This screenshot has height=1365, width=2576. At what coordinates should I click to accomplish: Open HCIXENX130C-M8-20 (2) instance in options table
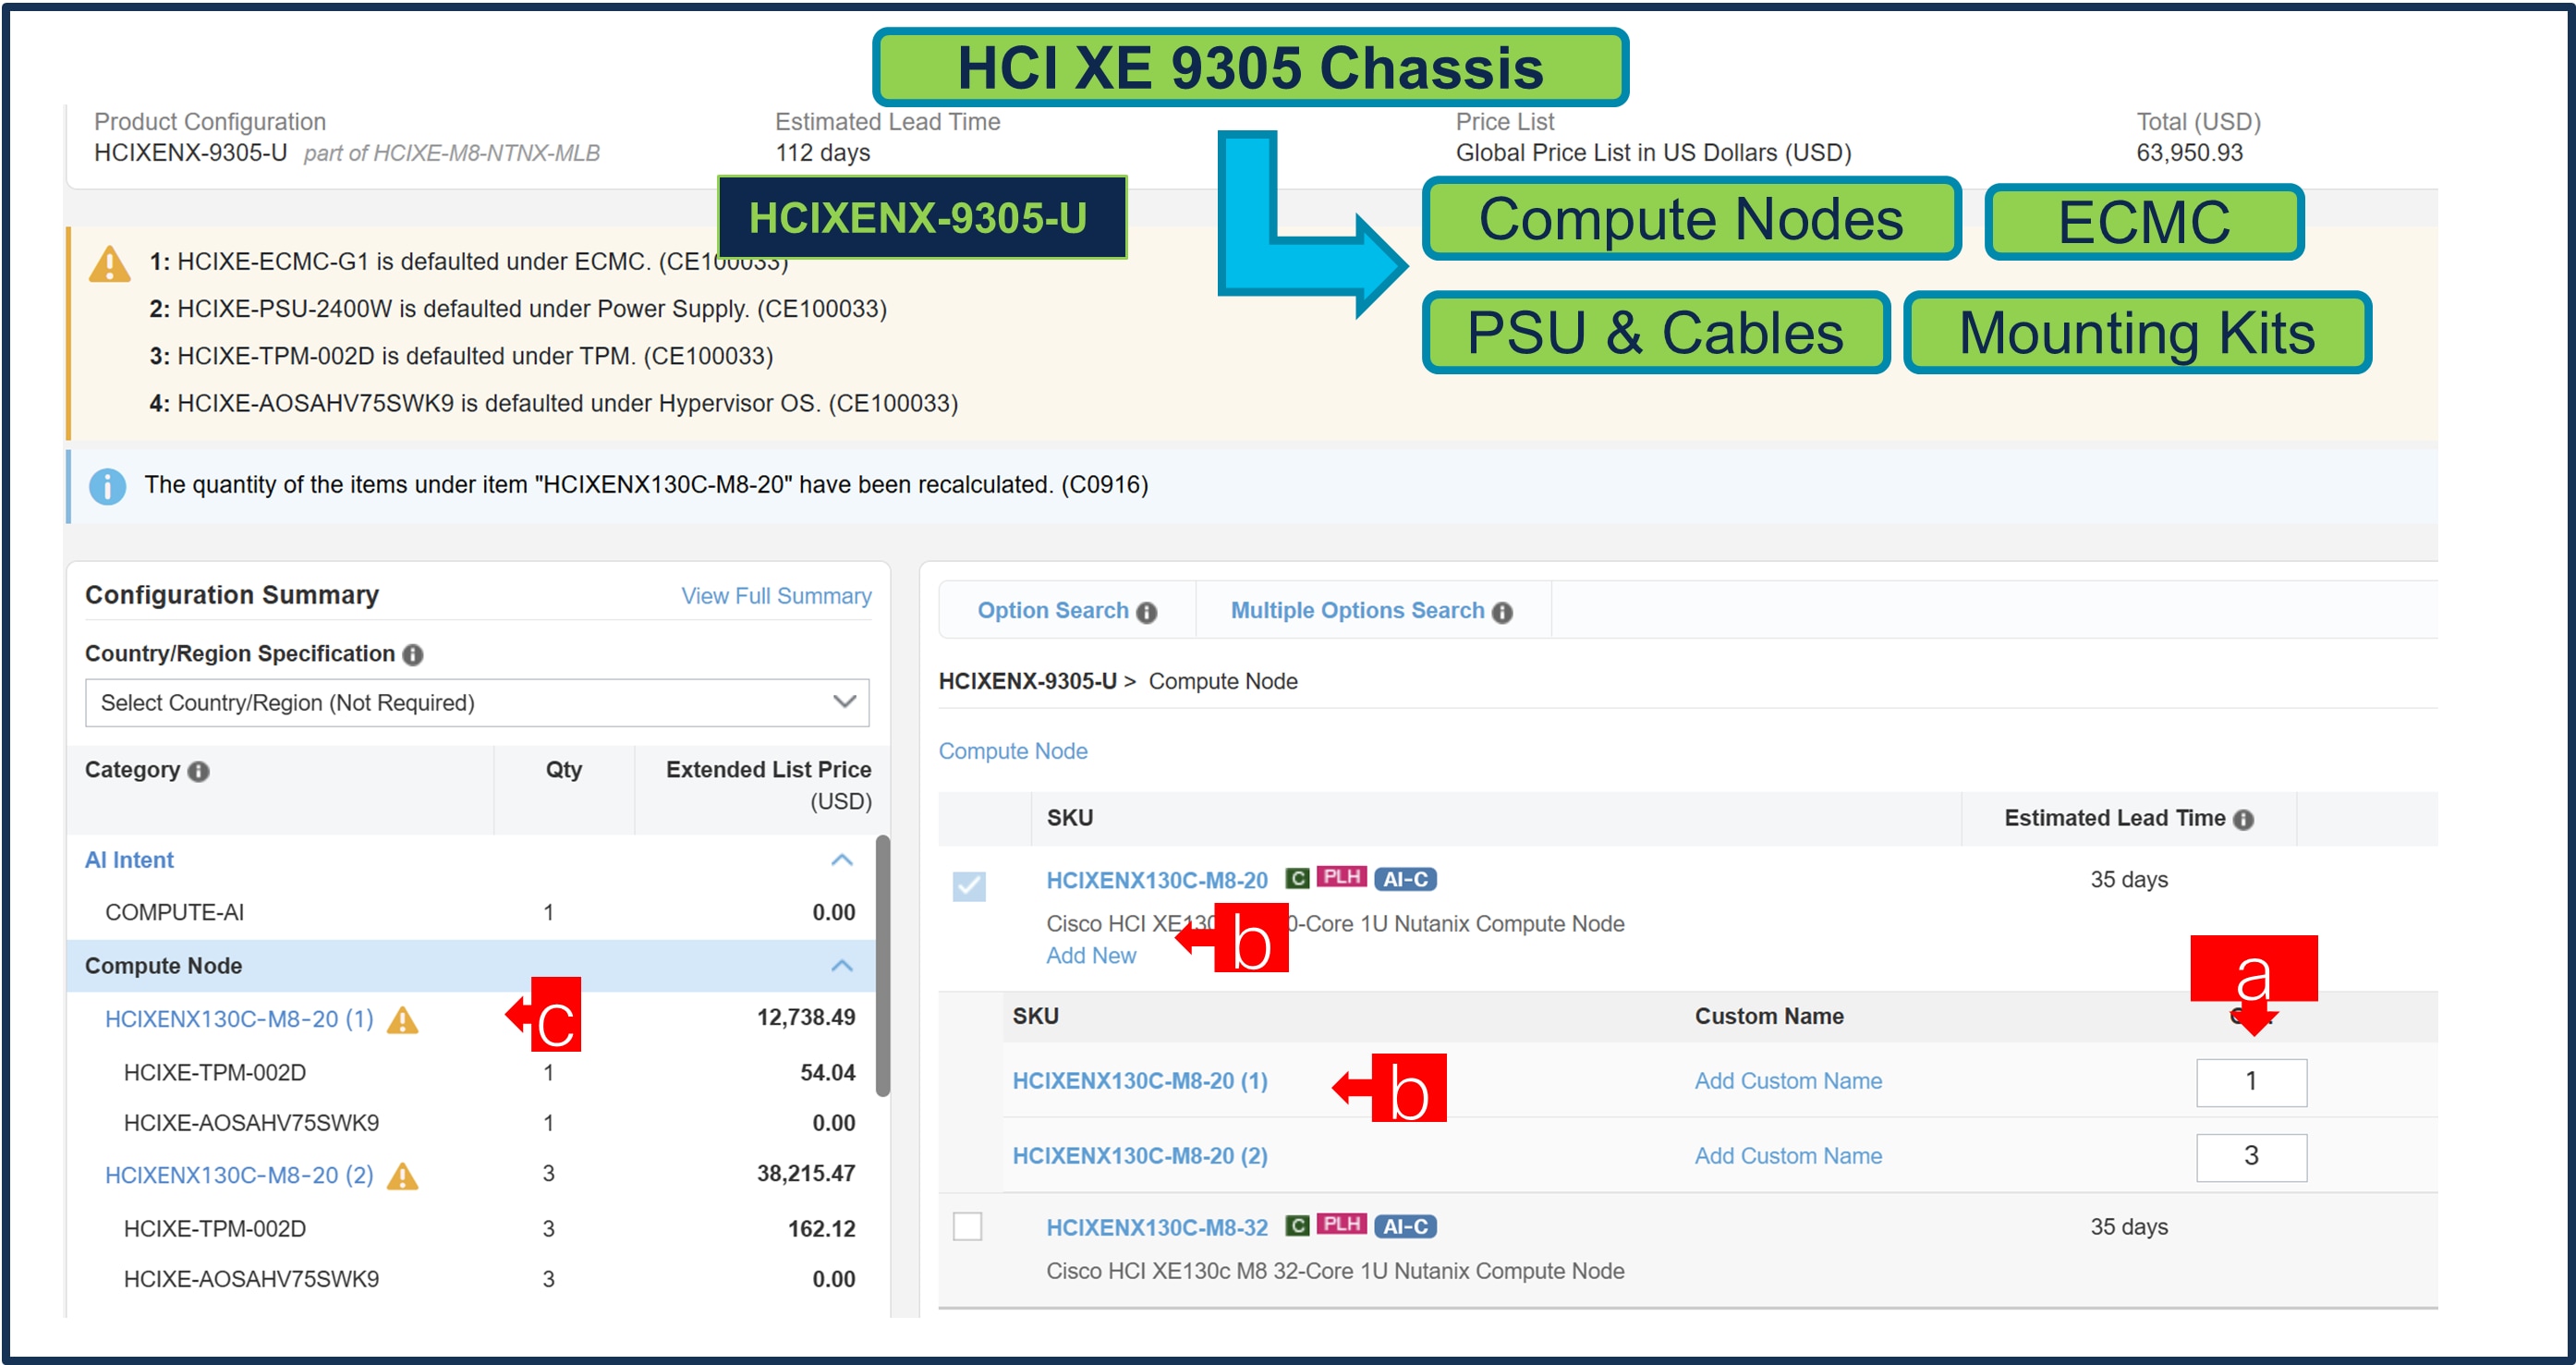1140,1156
